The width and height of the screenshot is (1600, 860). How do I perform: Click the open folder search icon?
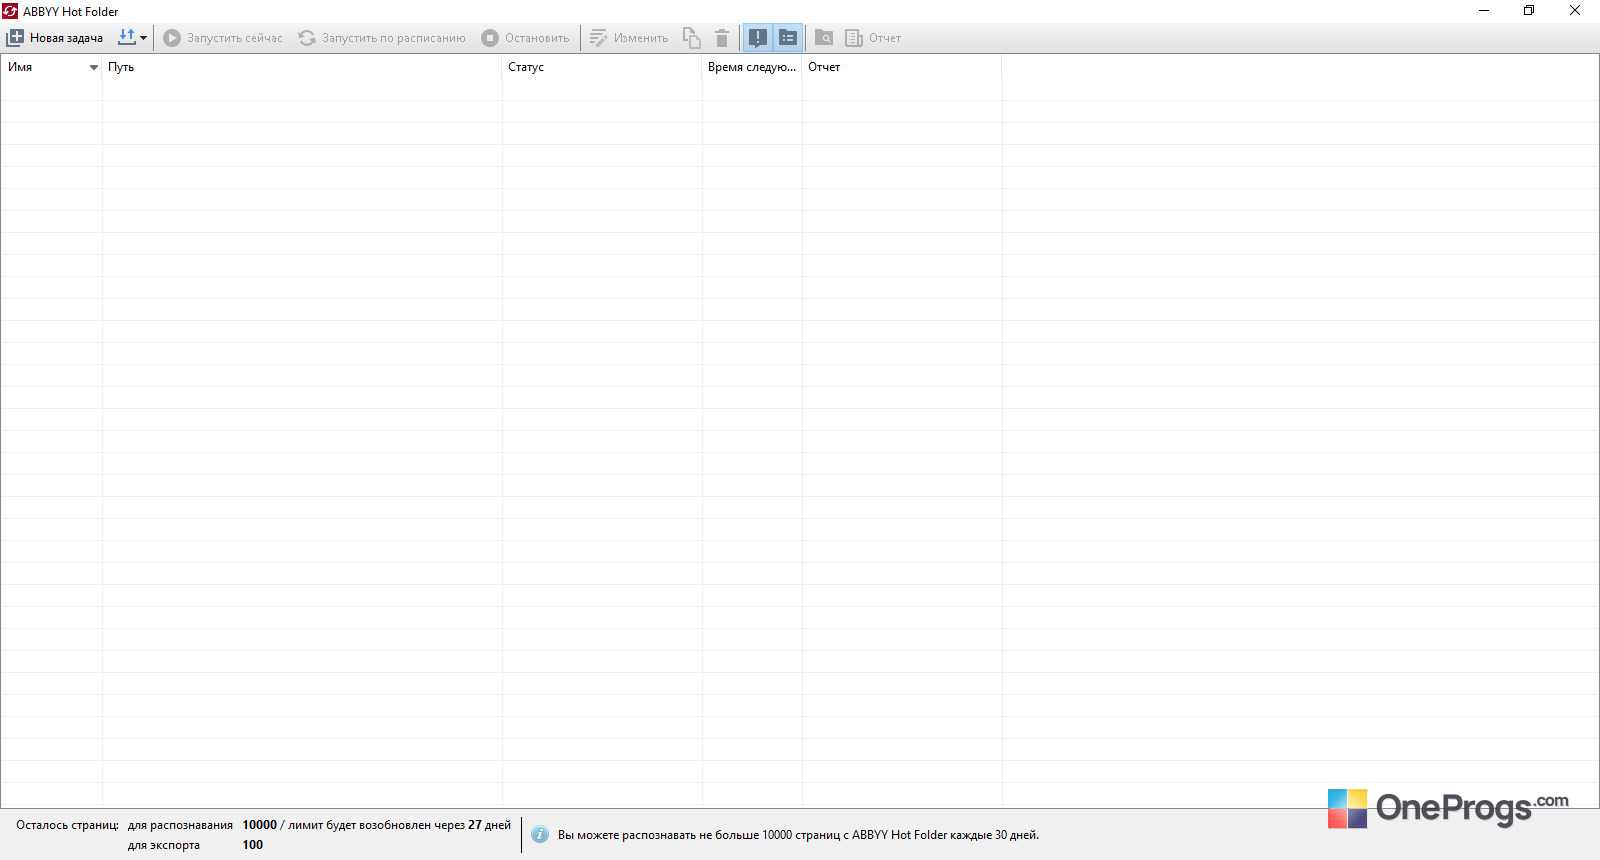pyautogui.click(x=824, y=38)
